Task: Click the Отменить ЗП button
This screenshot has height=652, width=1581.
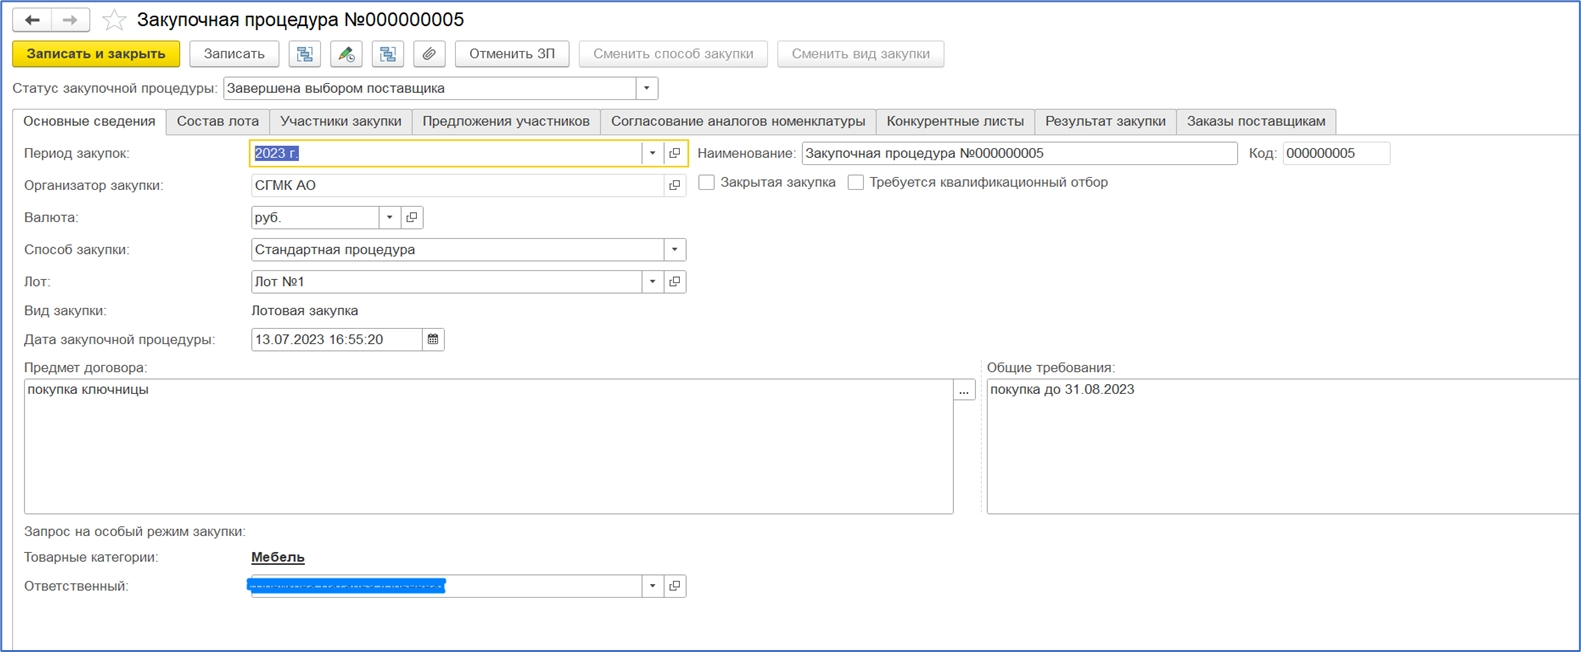Action: (x=512, y=54)
